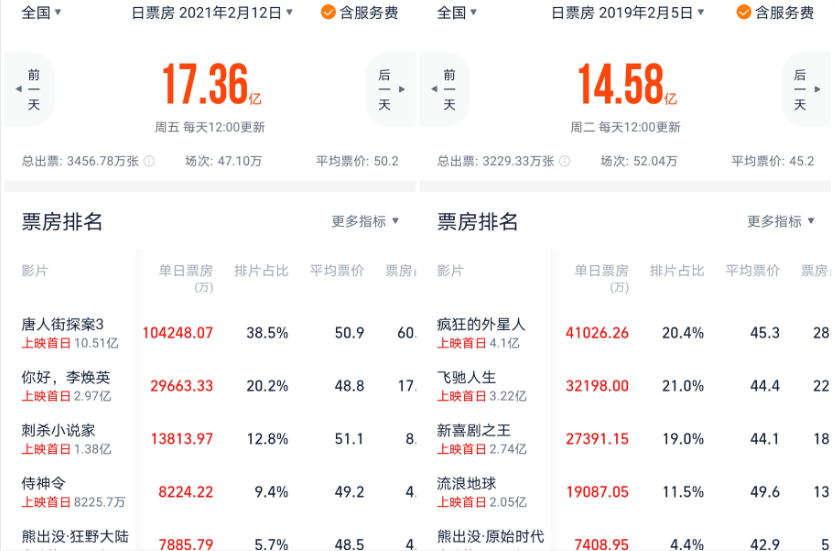
Task: Expand 更多指标 in 2019 ranking
Action: click(x=781, y=221)
